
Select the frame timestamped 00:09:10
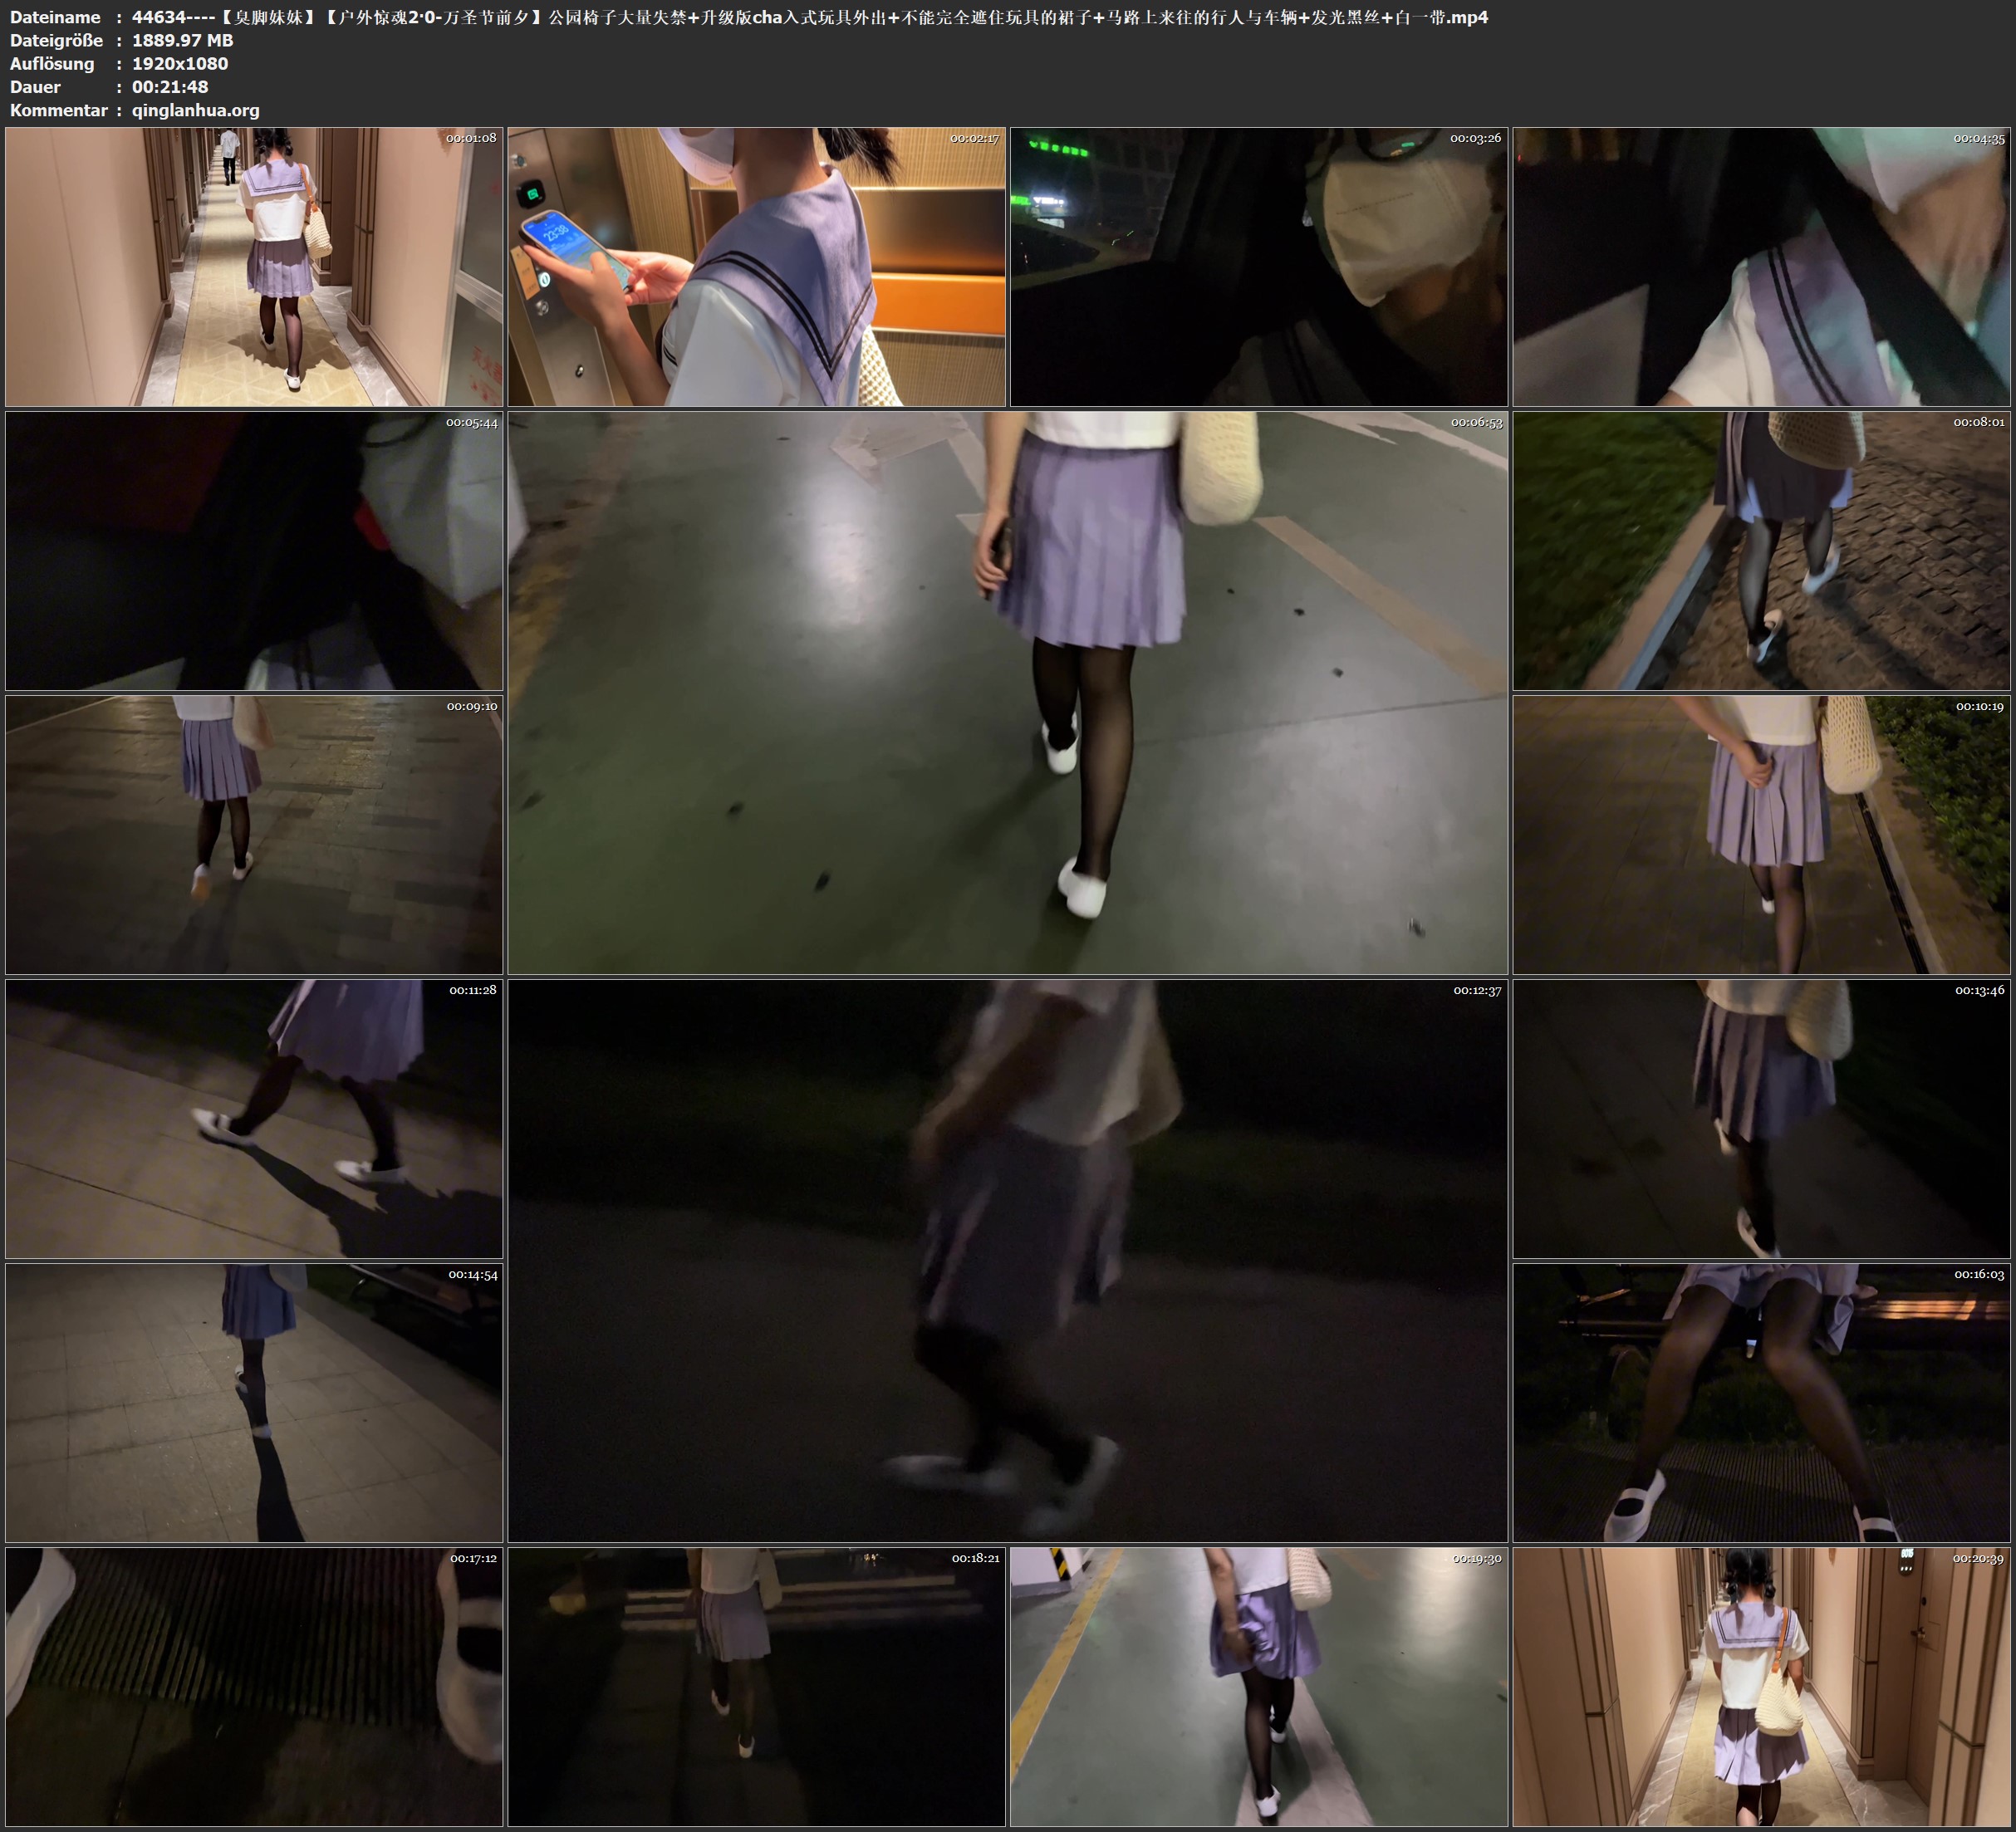254,834
